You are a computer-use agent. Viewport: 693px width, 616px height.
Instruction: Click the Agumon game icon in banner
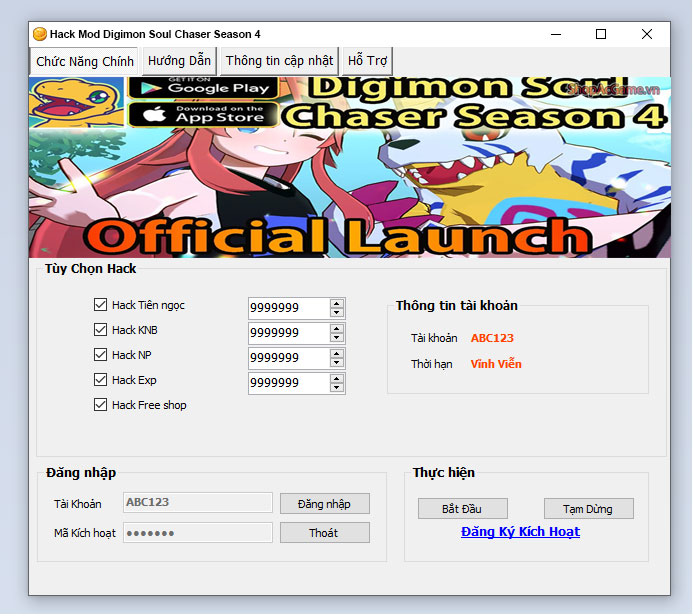point(76,103)
